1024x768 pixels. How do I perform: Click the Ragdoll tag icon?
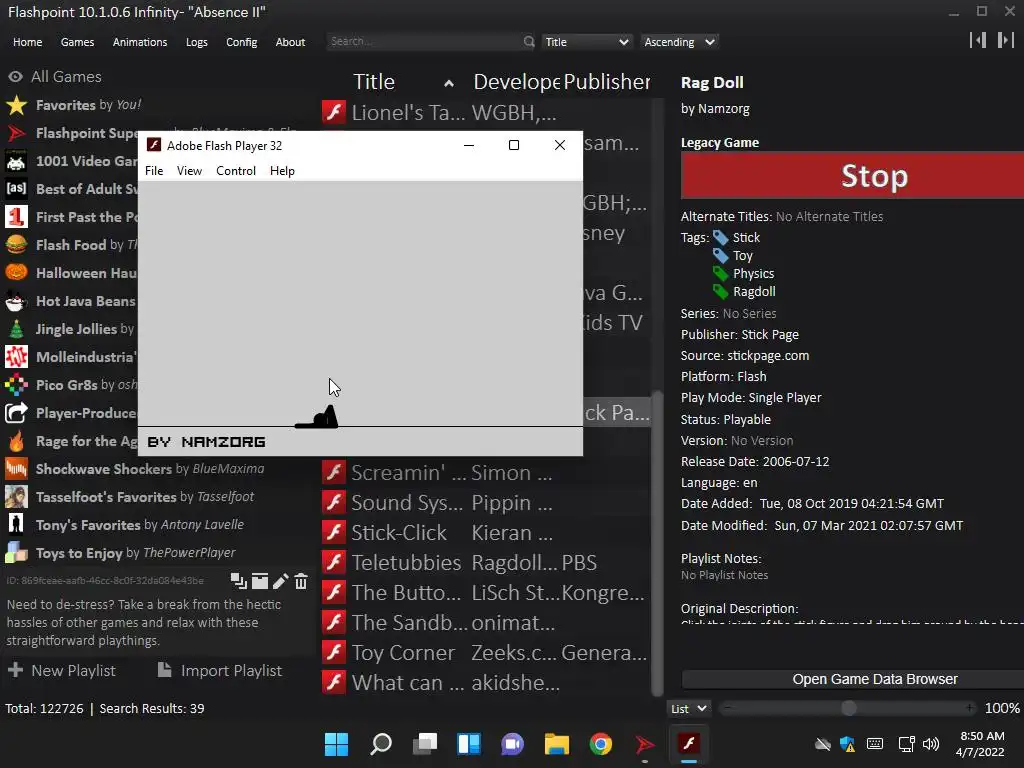pyautogui.click(x=720, y=291)
